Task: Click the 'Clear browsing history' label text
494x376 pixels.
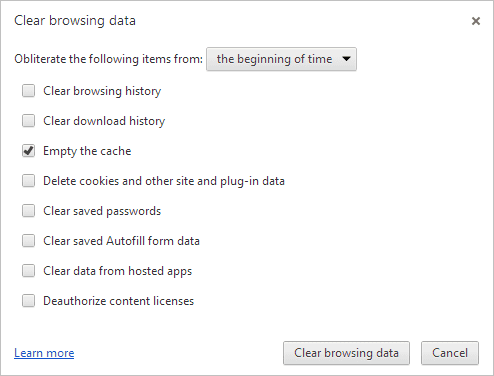Action: (x=102, y=91)
